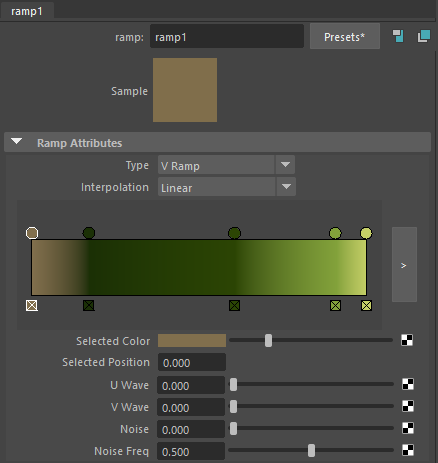
Task: Select the first dark green ramp handle circle
Action: 89,233
